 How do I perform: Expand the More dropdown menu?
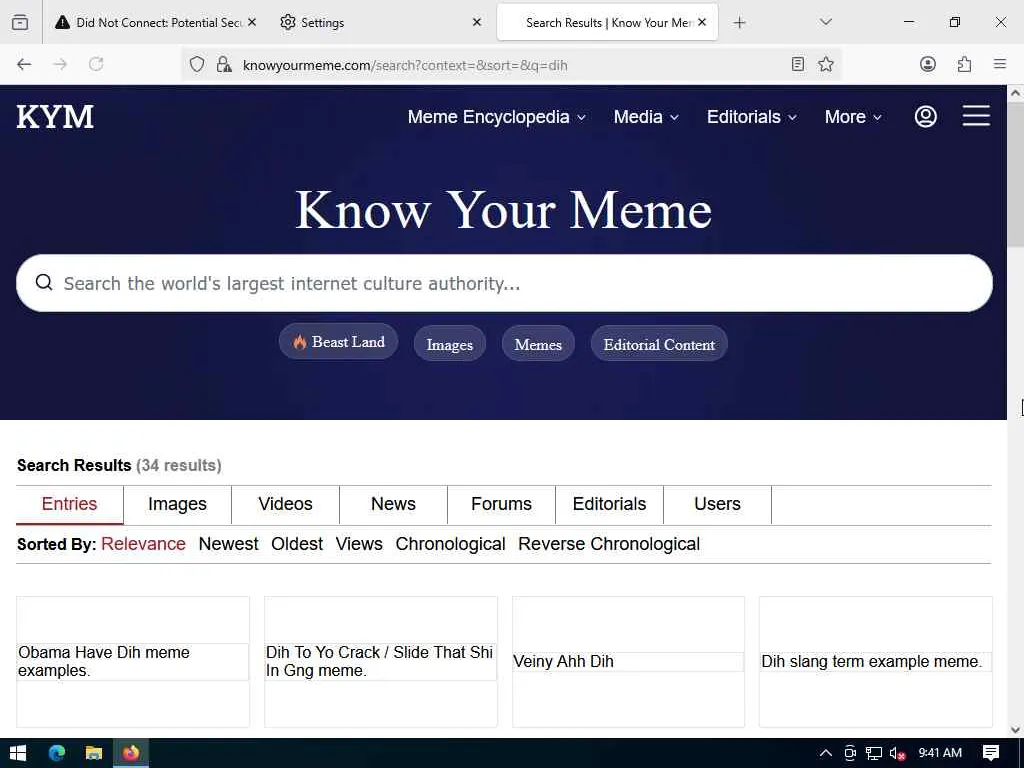(x=853, y=117)
